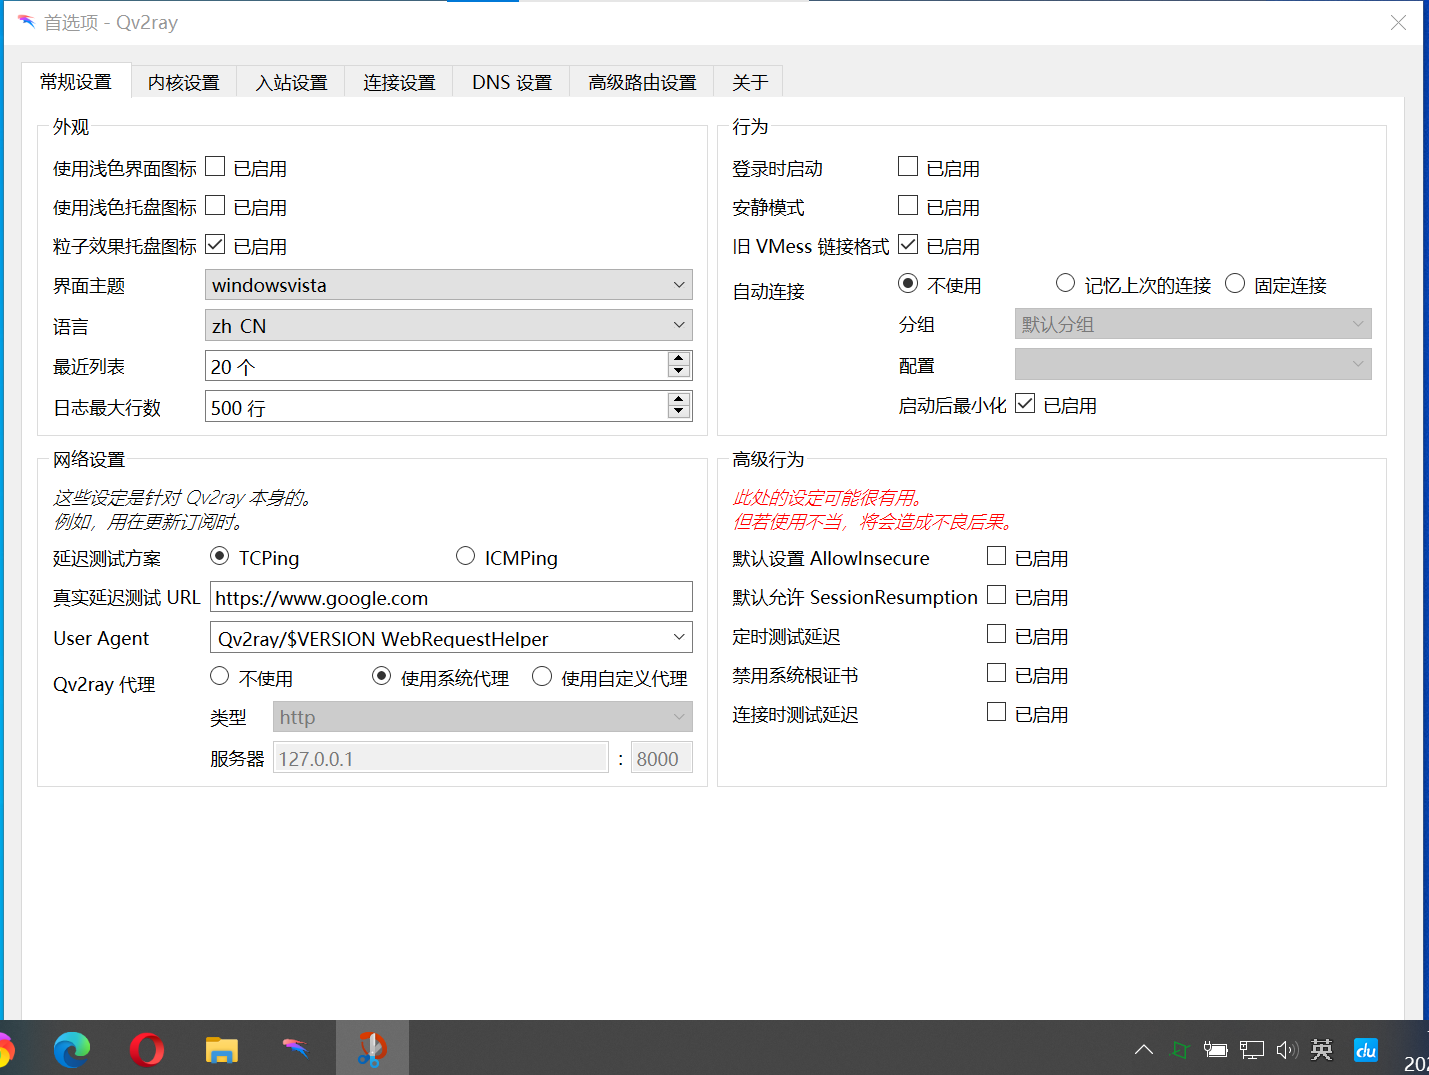Open Opera browser from the taskbar

(146, 1048)
